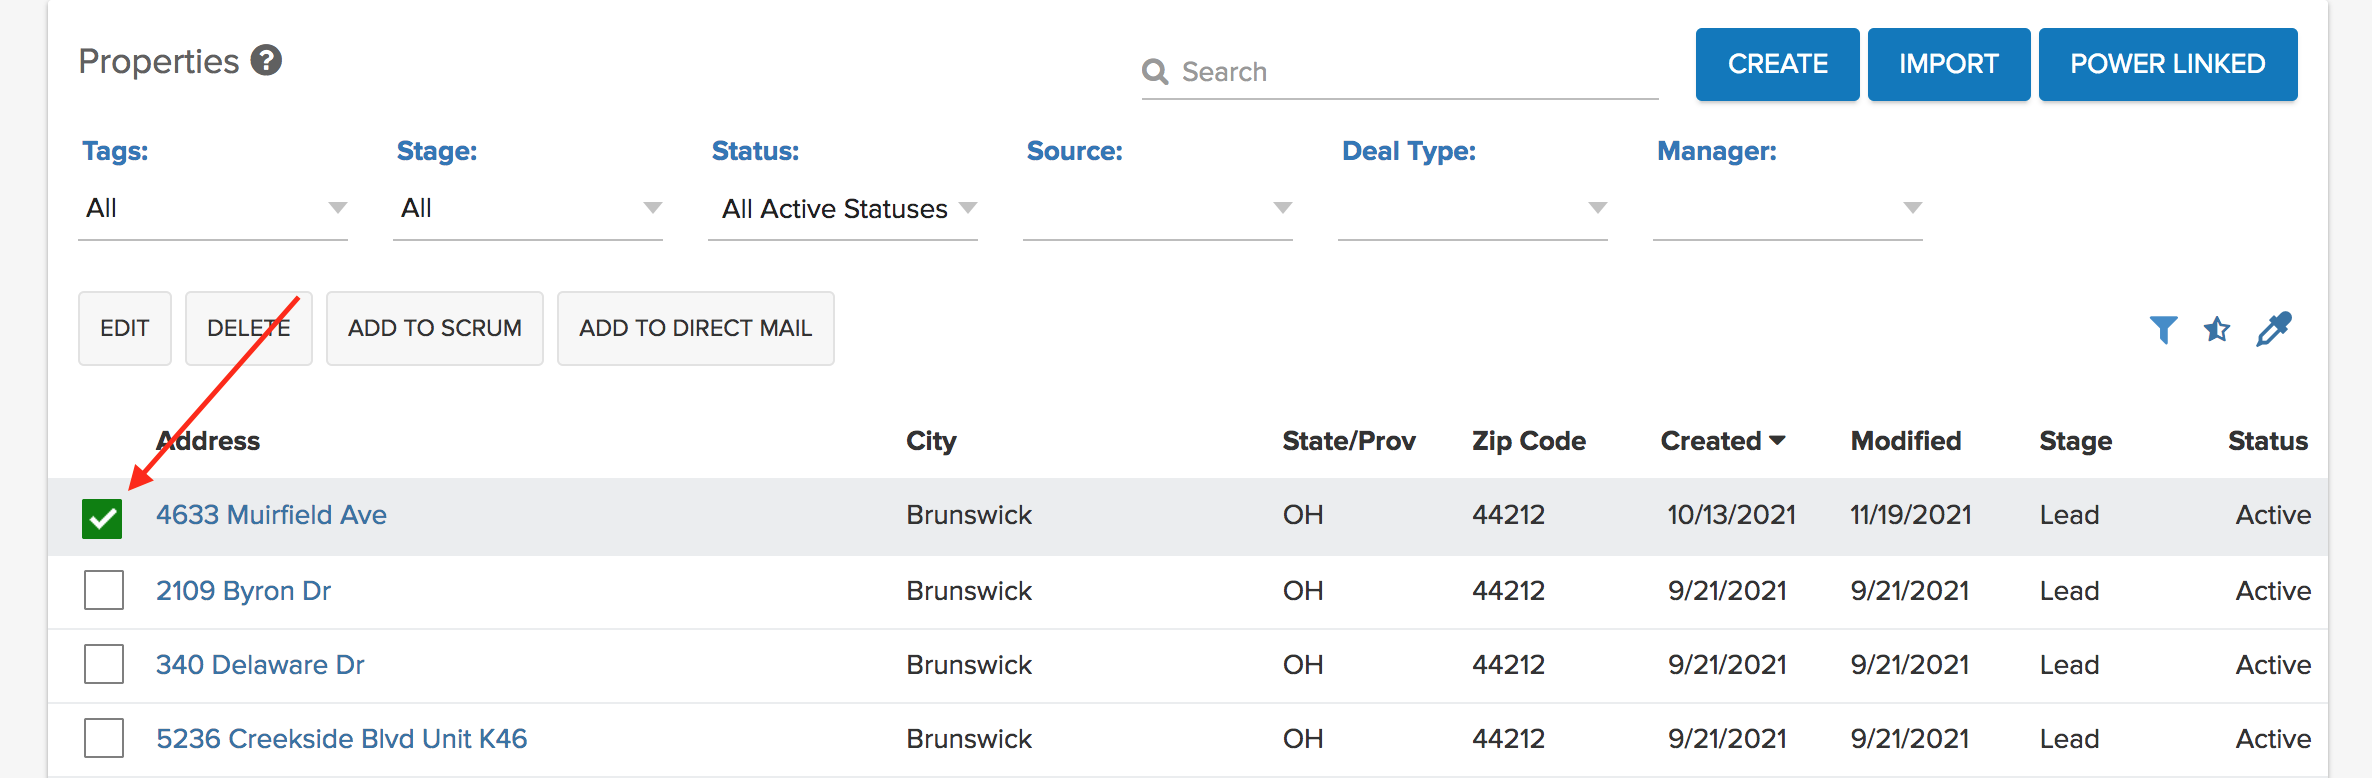This screenshot has width=2372, height=778.
Task: Uncheck the 4633 Muirfield Ave checkbox
Action: tap(102, 518)
